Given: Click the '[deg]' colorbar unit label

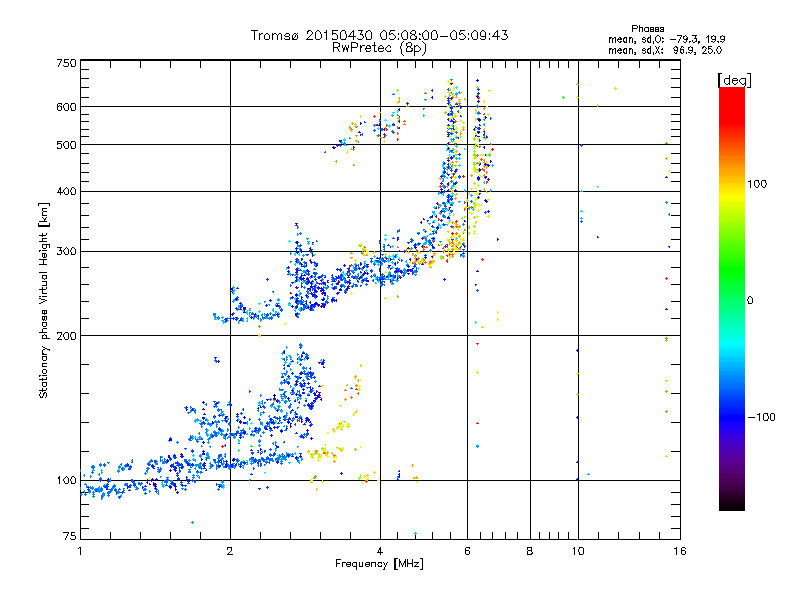Looking at the screenshot, I should 734,80.
